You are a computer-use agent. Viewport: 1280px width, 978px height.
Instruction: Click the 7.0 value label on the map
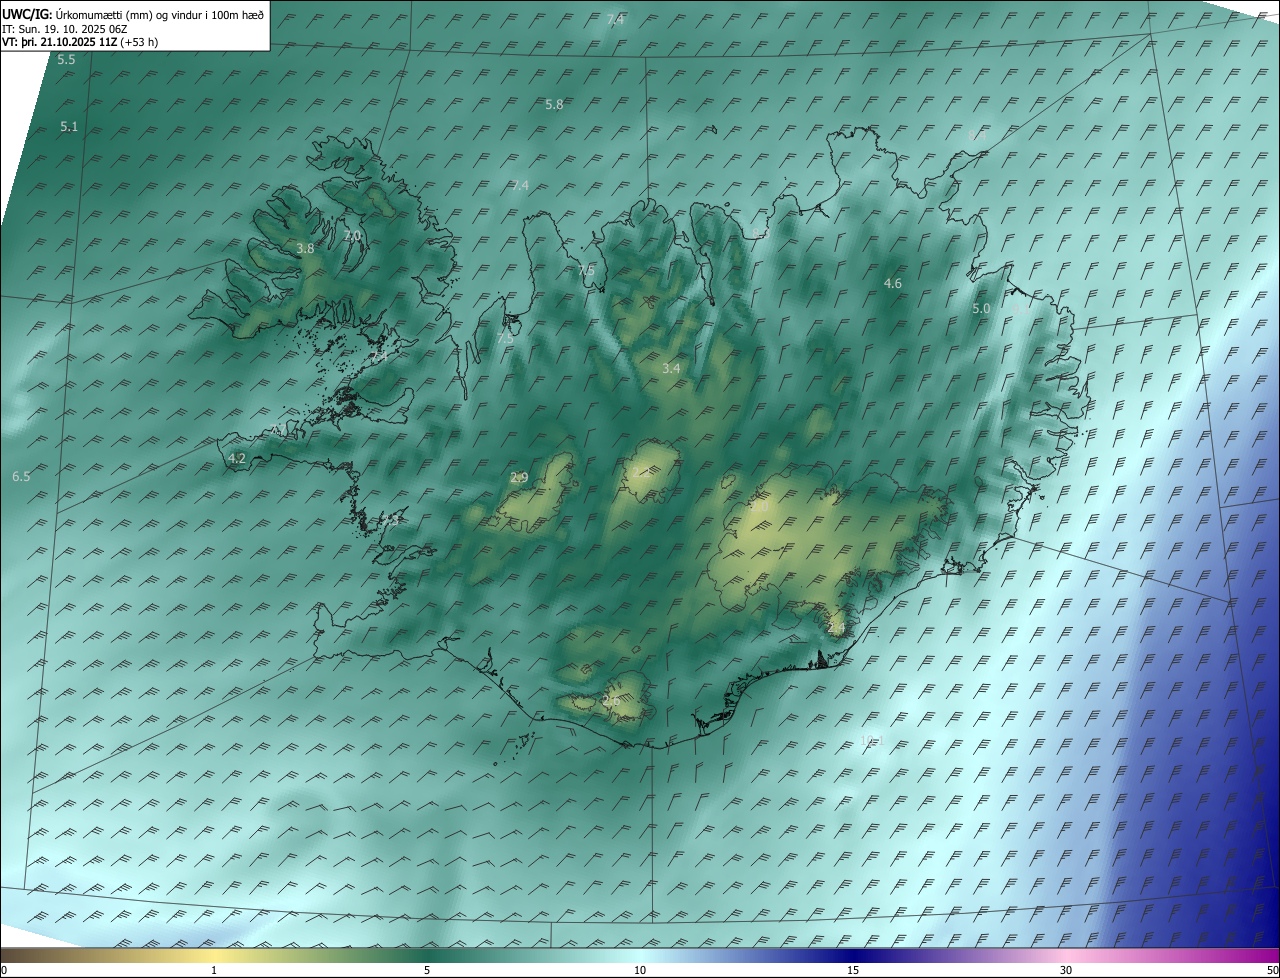[352, 236]
